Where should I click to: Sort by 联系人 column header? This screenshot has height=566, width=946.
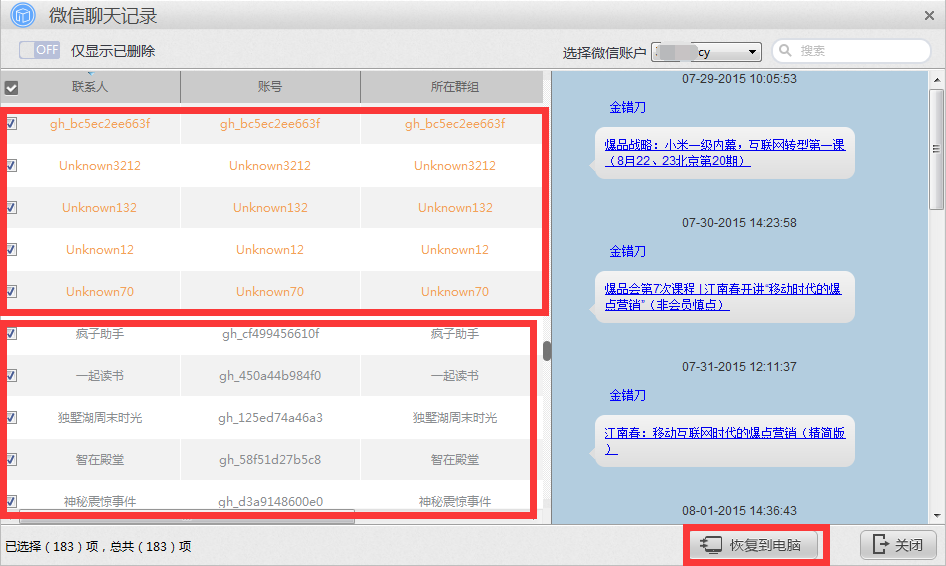[90, 87]
